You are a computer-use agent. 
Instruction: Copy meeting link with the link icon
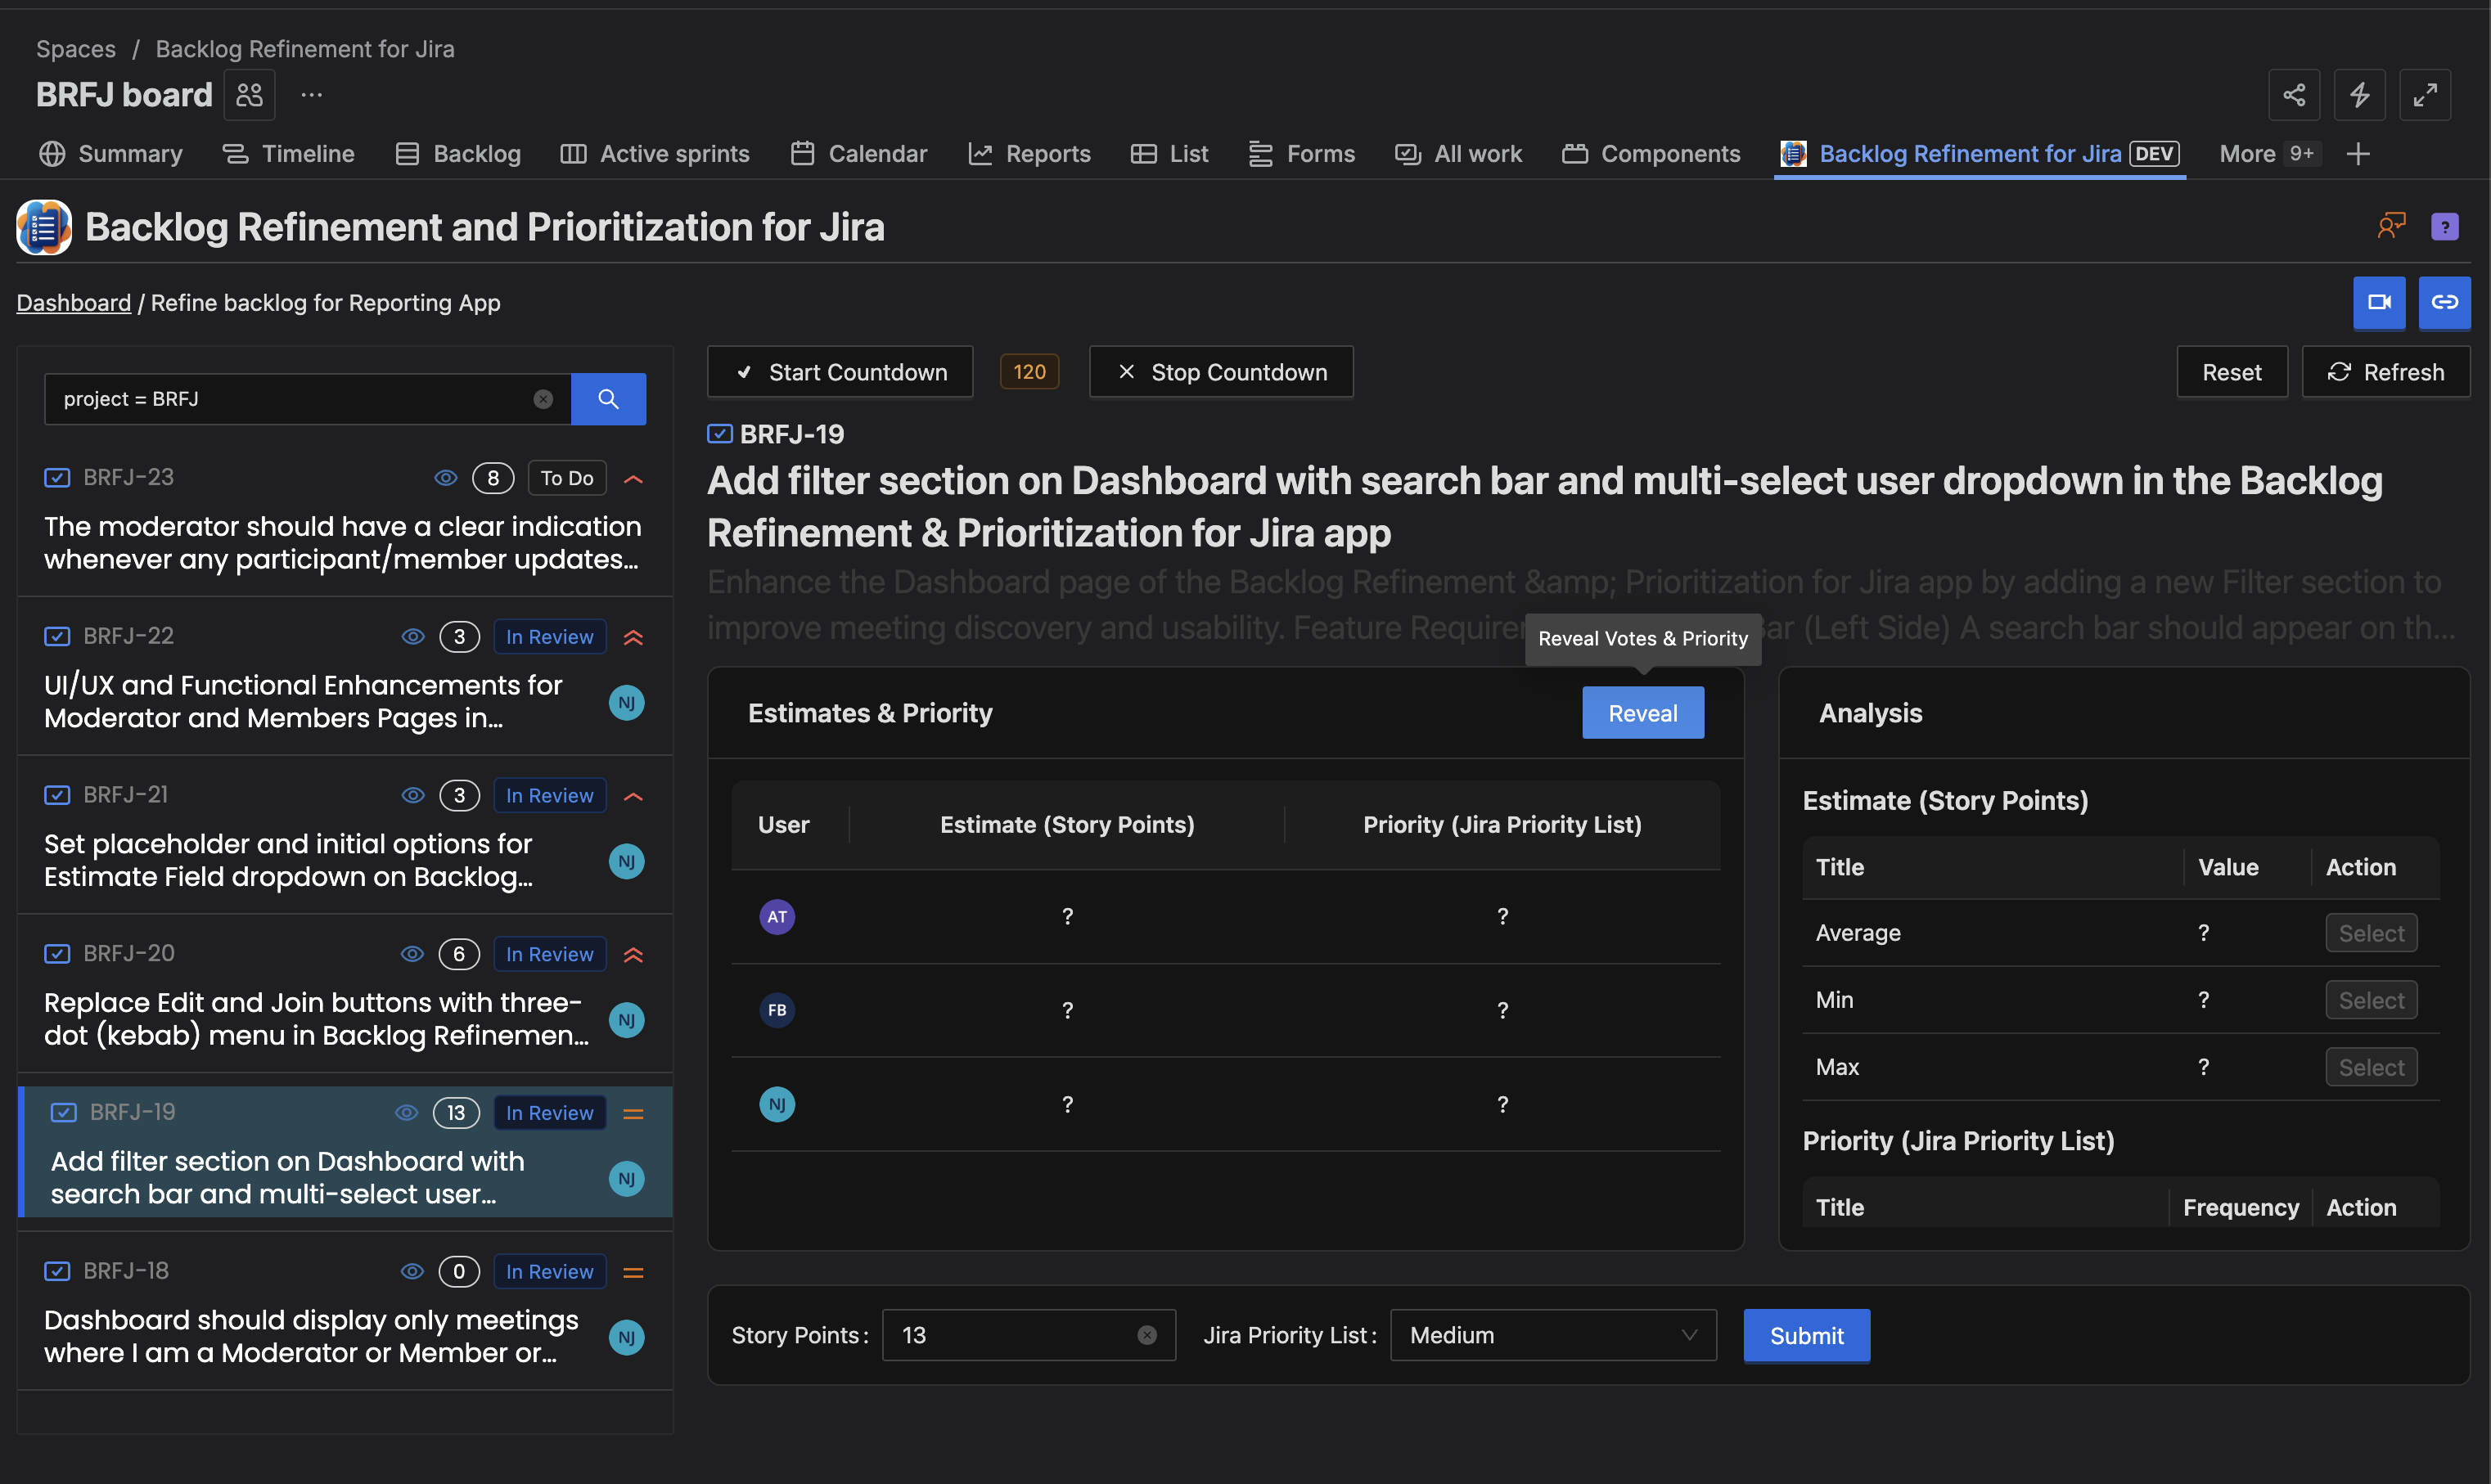click(x=2444, y=302)
